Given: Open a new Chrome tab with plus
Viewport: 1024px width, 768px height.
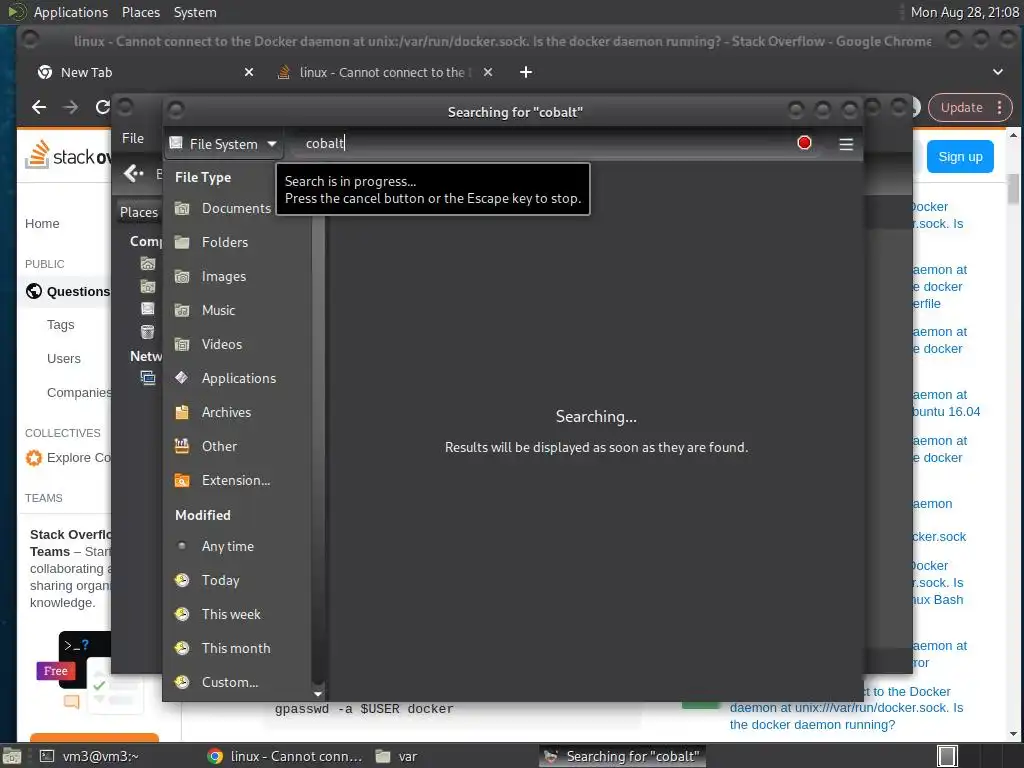Looking at the screenshot, I should 525,72.
